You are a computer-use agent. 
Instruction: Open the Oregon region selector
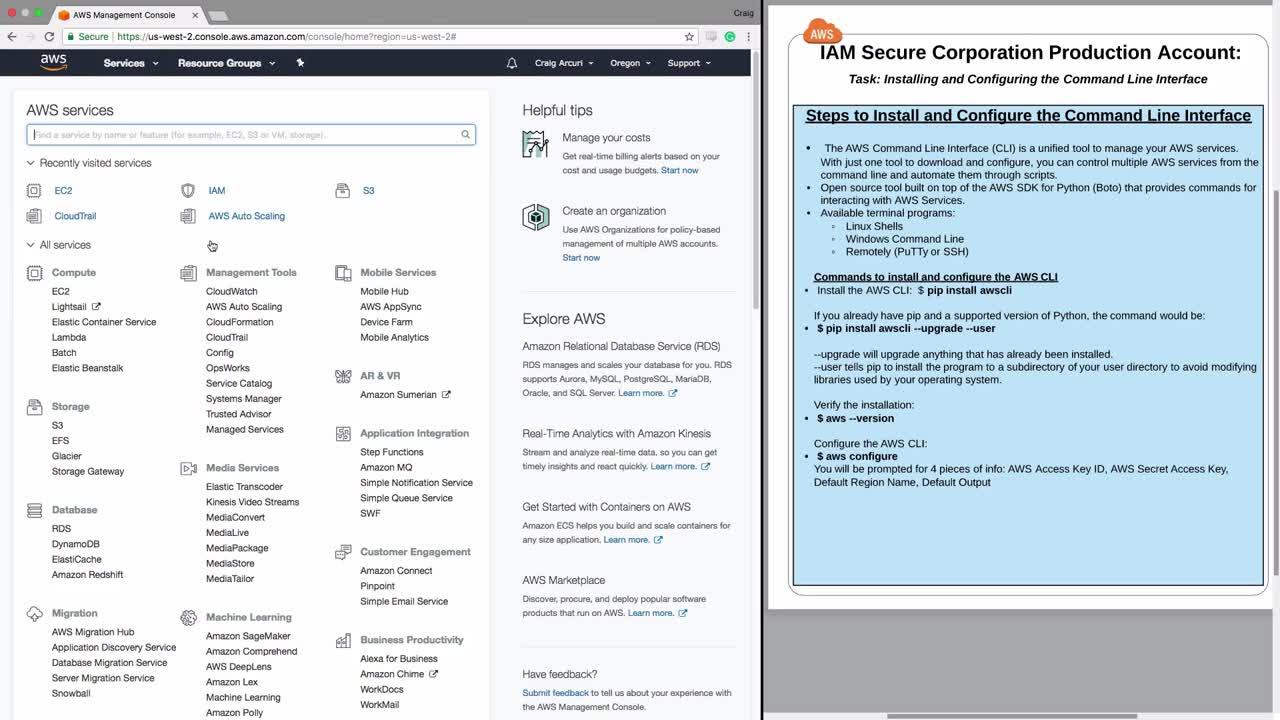pyautogui.click(x=630, y=63)
